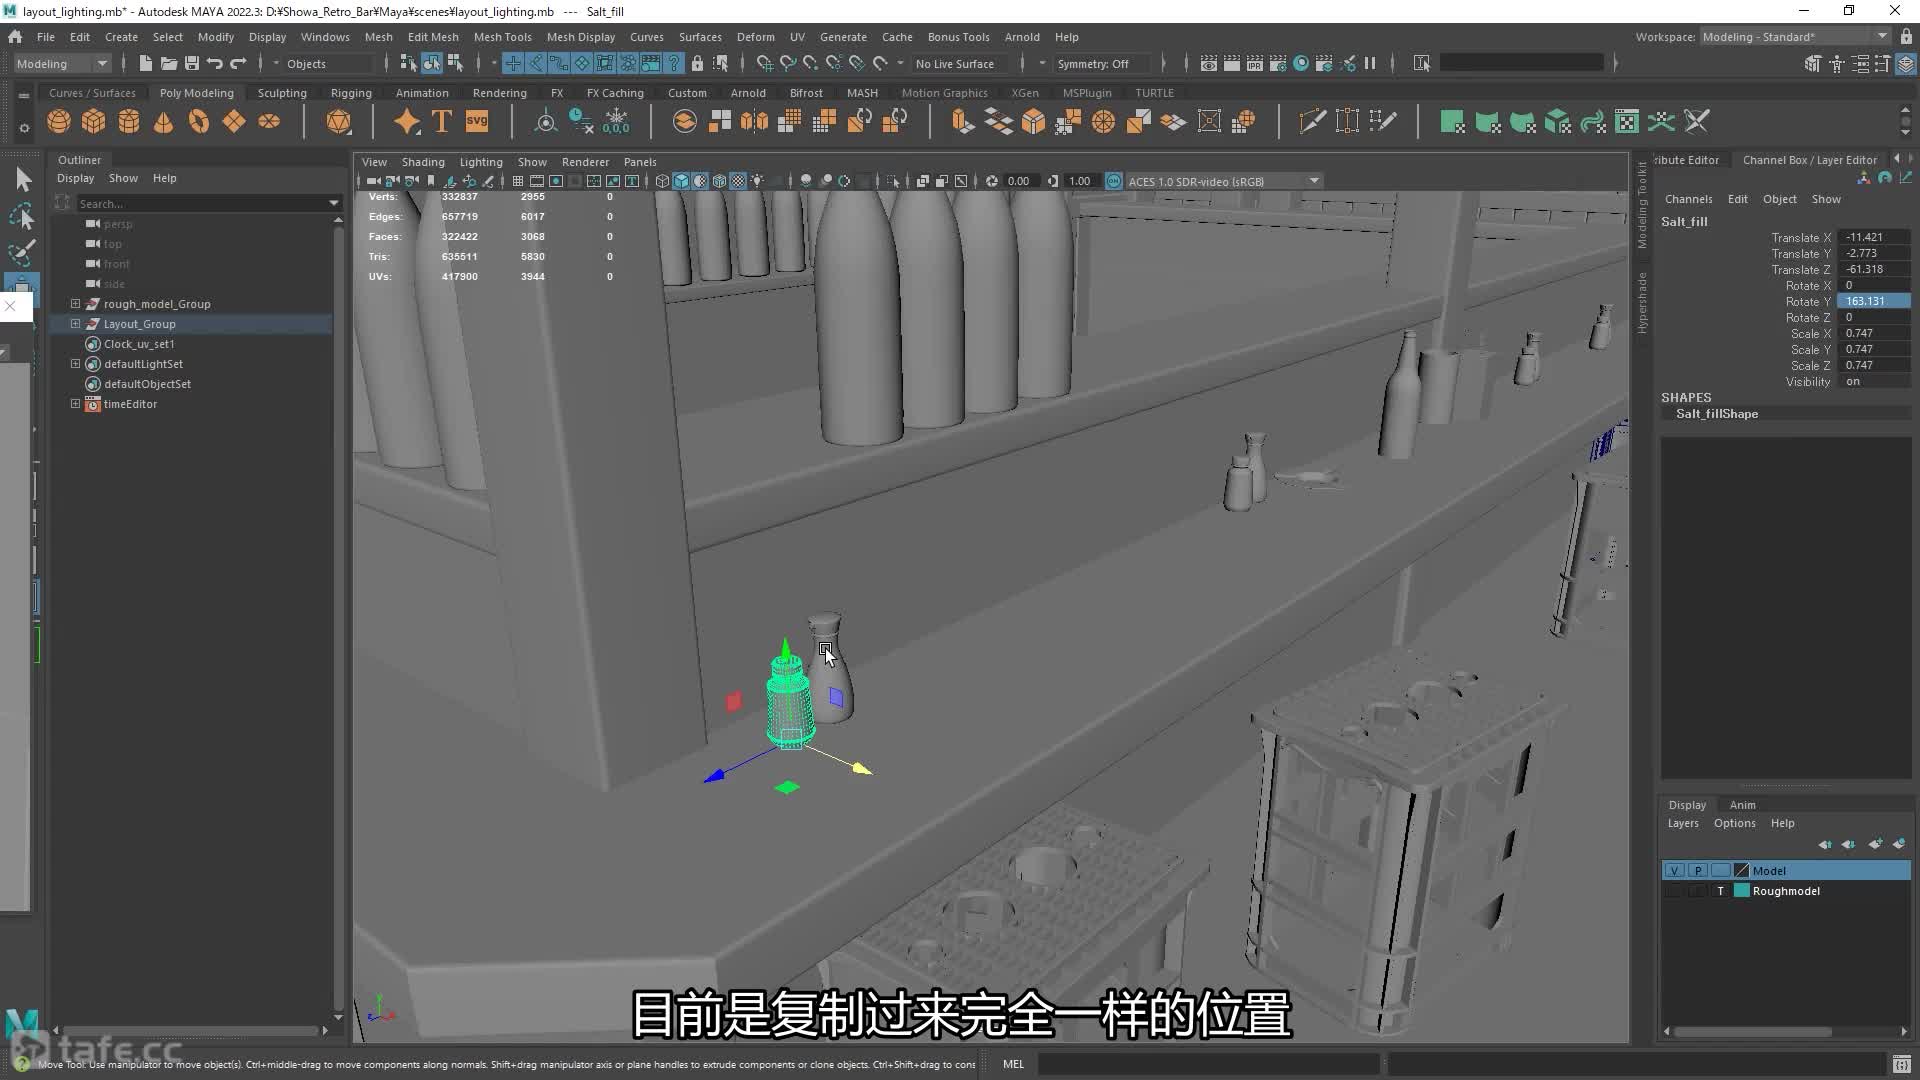Viewport: 1920px width, 1080px height.
Task: Click the Save scene icon
Action: click(x=192, y=63)
